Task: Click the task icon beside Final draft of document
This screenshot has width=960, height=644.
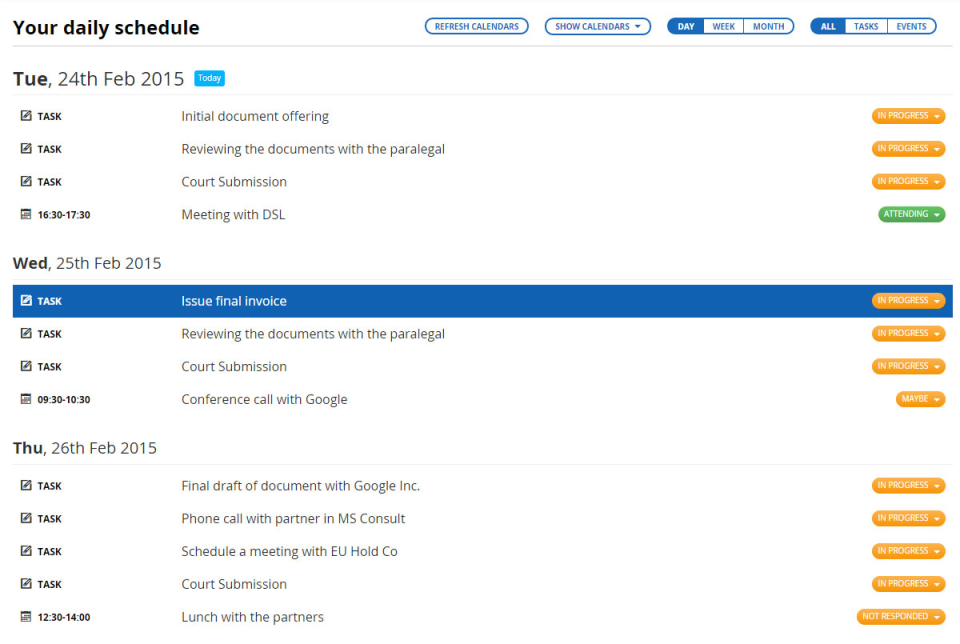Action: coord(25,485)
